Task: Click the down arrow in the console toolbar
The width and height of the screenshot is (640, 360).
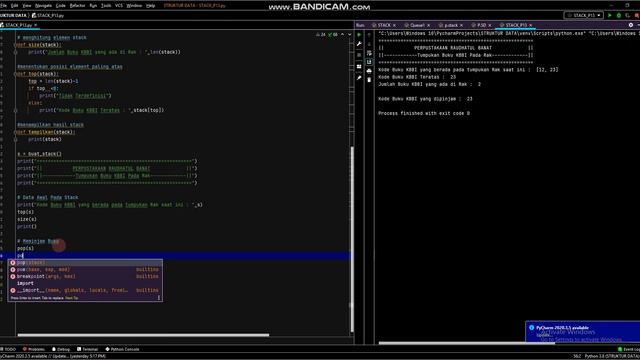Action: click(369, 44)
